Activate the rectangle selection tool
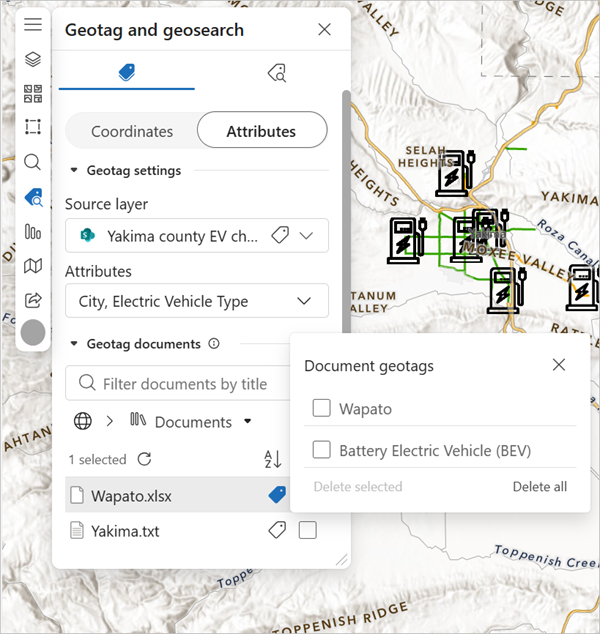Viewport: 600px width, 634px height. (x=33, y=127)
